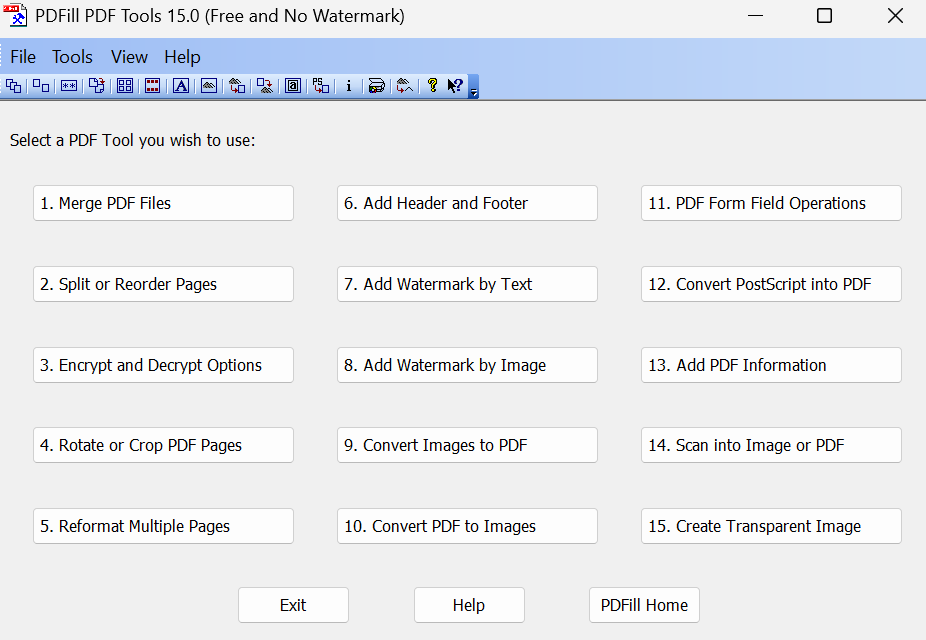Viewport: 926px width, 640px height.
Task: Click the Help button at bottom
Action: pos(469,605)
